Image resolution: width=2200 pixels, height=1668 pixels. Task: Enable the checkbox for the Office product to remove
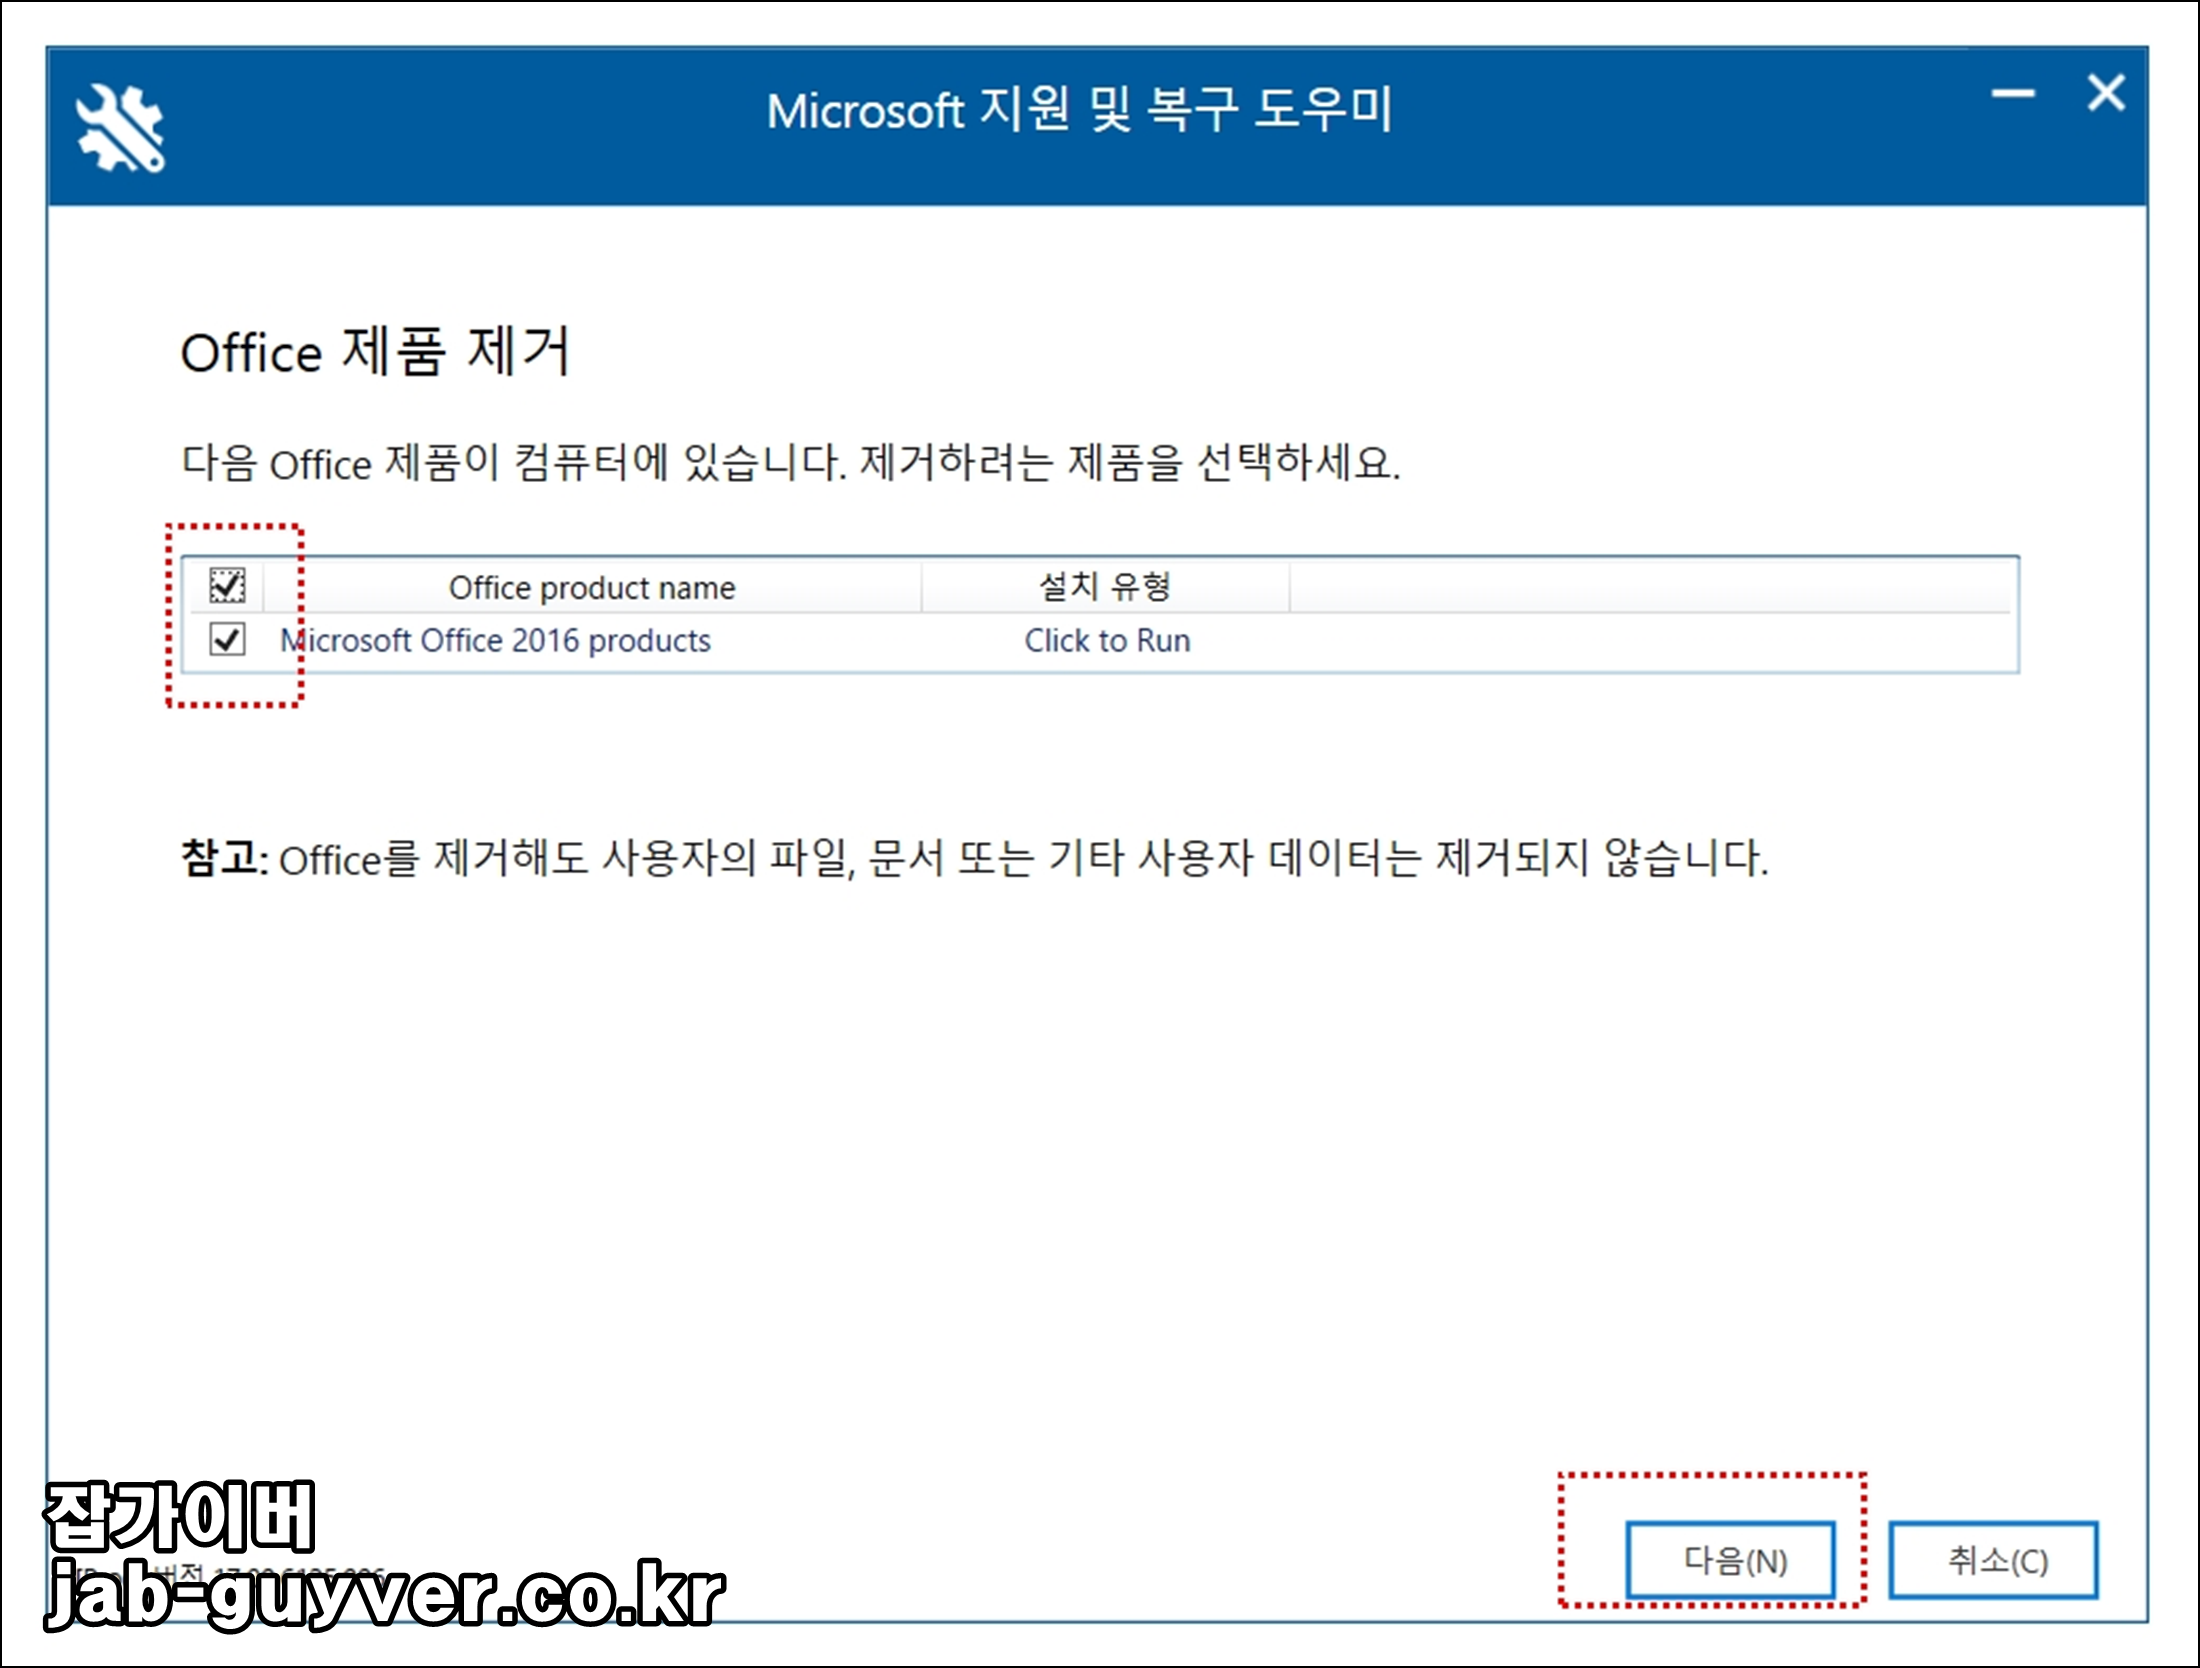click(x=227, y=640)
